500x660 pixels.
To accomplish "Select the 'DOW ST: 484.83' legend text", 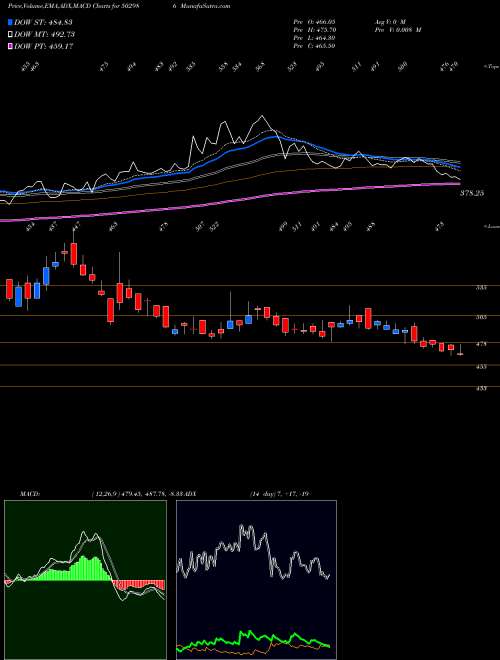I will [44, 22].
